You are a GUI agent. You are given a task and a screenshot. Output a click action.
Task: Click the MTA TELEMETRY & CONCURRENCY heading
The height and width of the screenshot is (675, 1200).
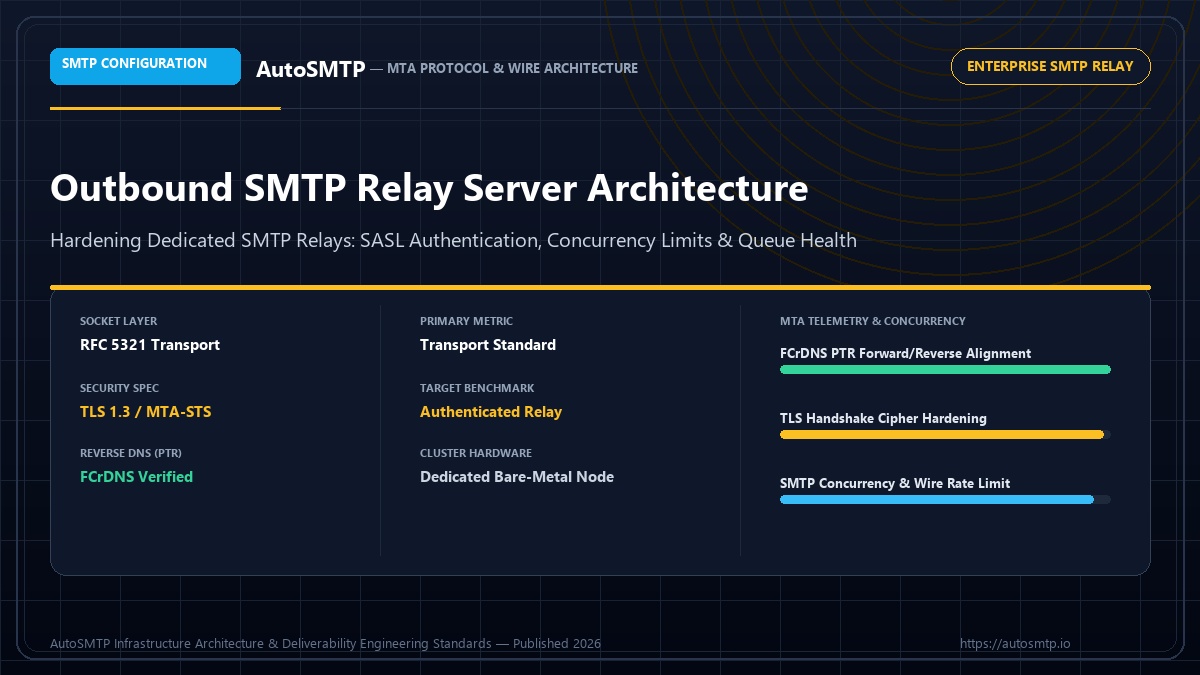[873, 321]
